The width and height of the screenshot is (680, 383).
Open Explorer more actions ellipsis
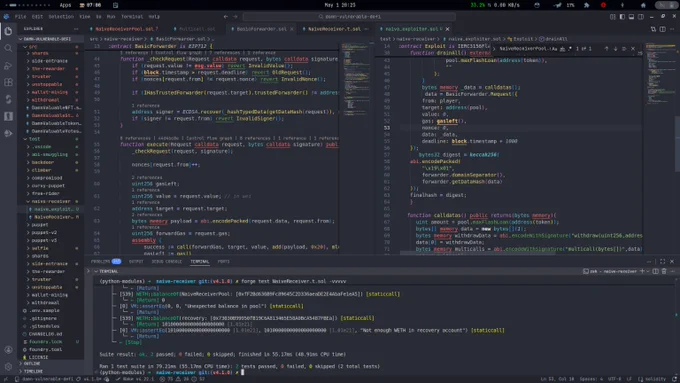tap(76, 29)
